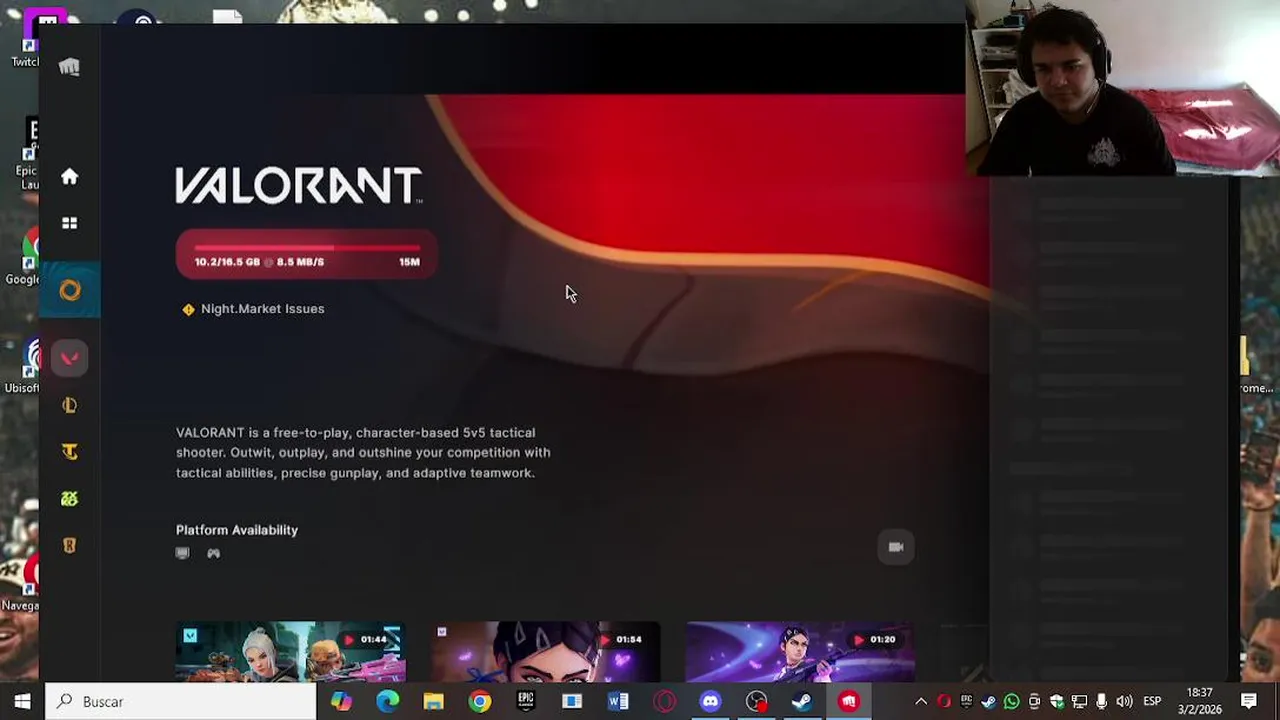Viewport: 1280px width, 720px height.
Task: Open the game library grid icon
Action: [x=69, y=223]
